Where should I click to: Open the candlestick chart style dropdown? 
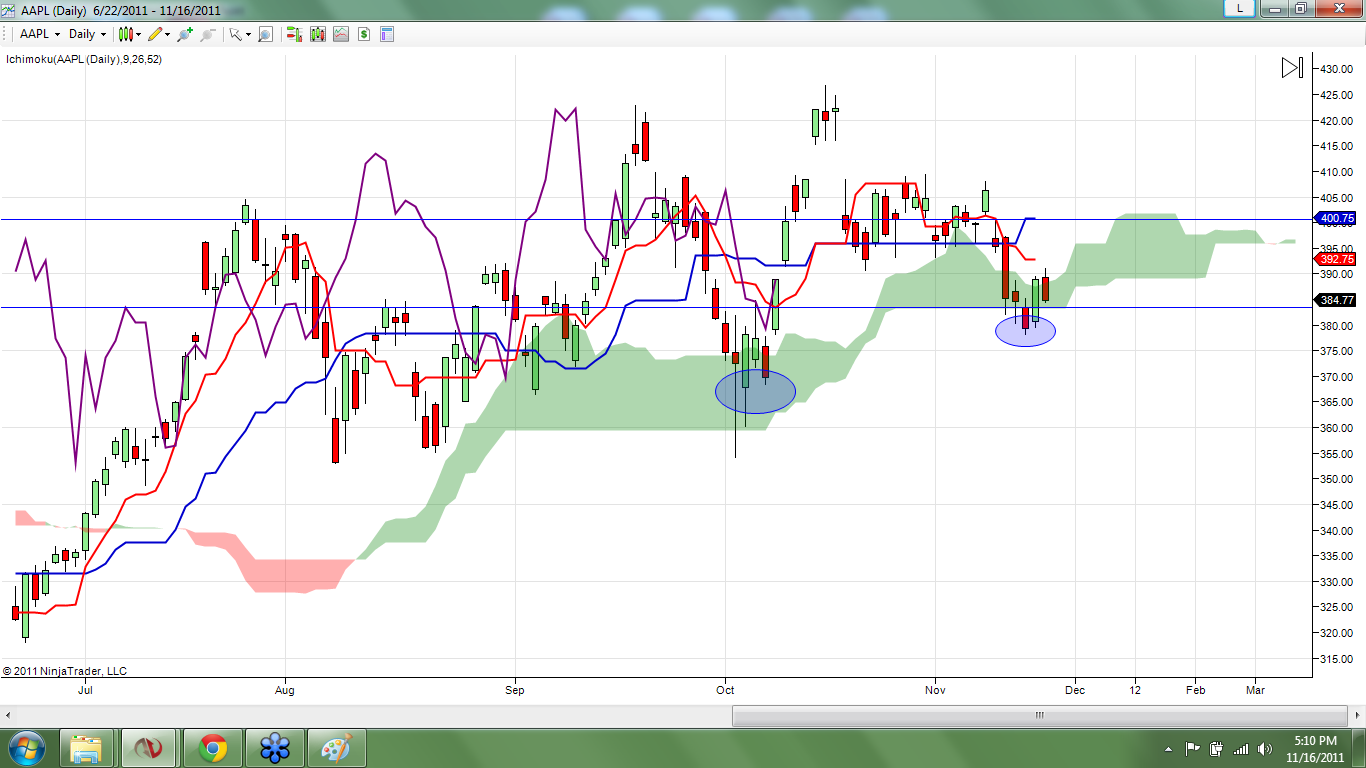tap(130, 33)
